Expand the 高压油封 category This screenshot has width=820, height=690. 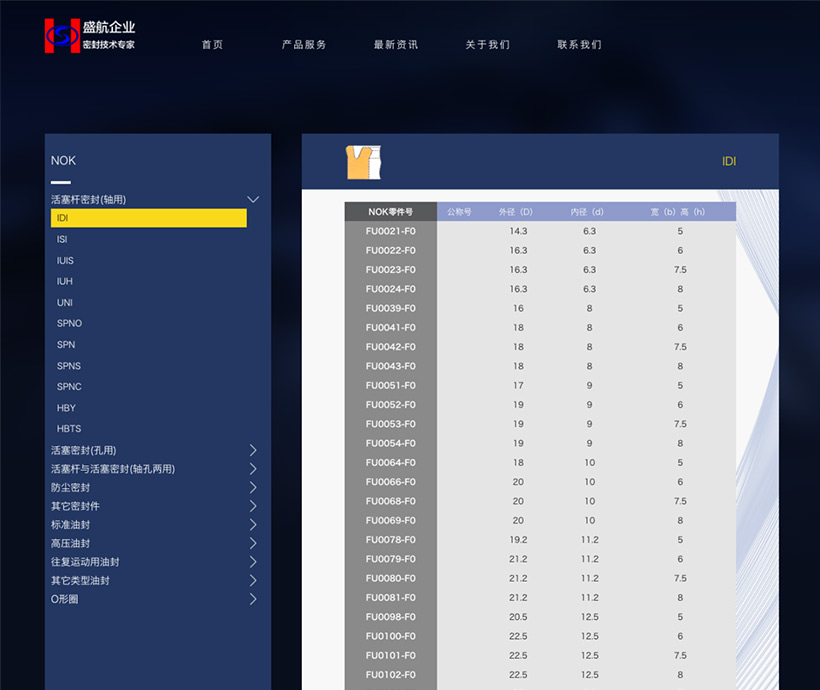click(x=253, y=544)
